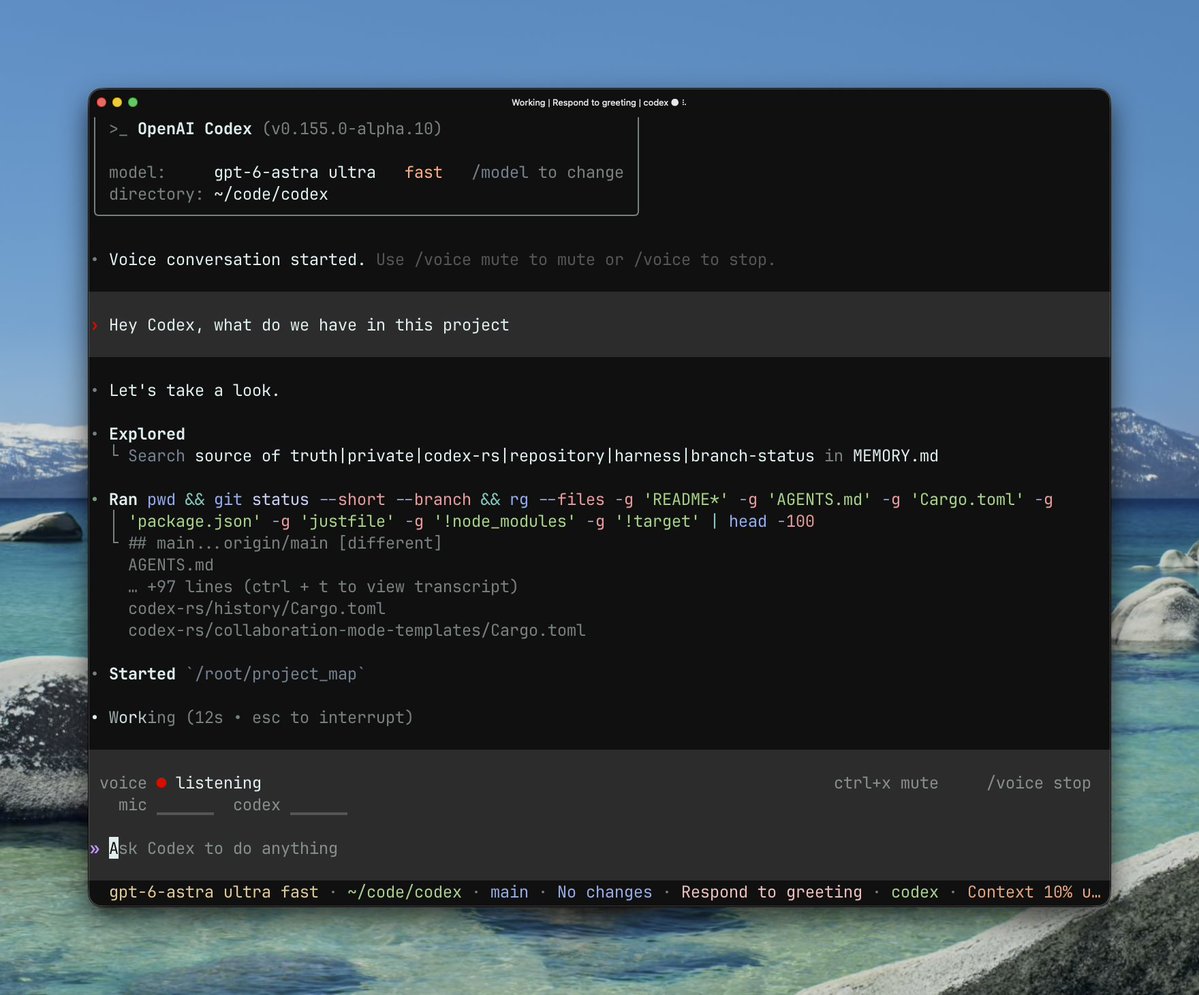1199x995 pixels.
Task: Click the '/root/project_map' path
Action: point(275,674)
